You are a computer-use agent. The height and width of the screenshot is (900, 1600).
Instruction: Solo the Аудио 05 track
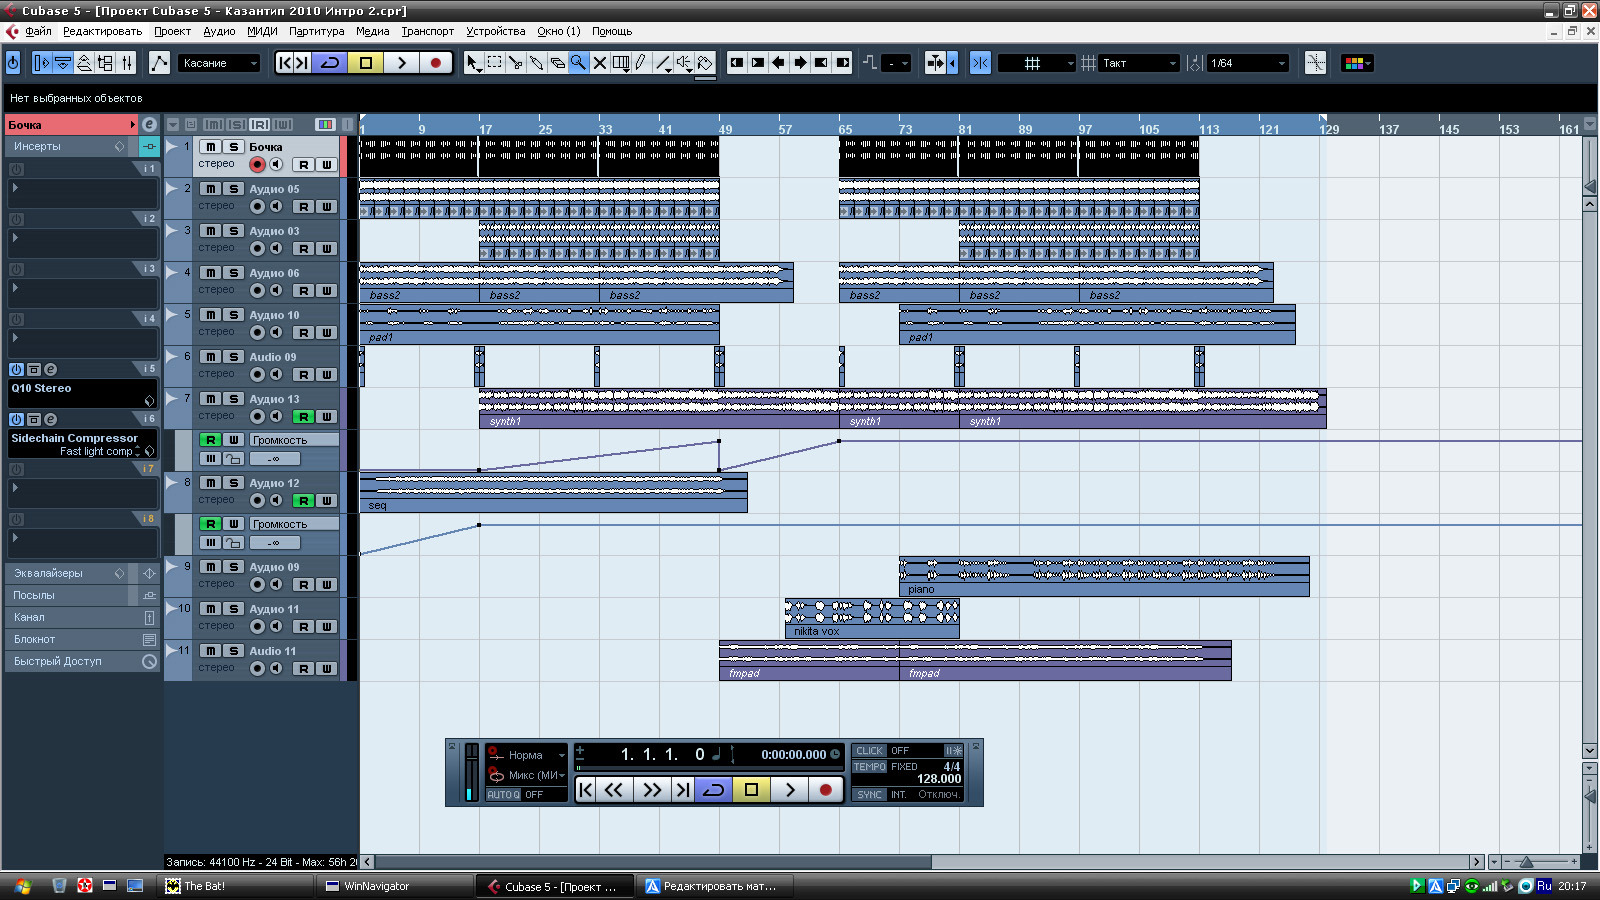click(233, 188)
